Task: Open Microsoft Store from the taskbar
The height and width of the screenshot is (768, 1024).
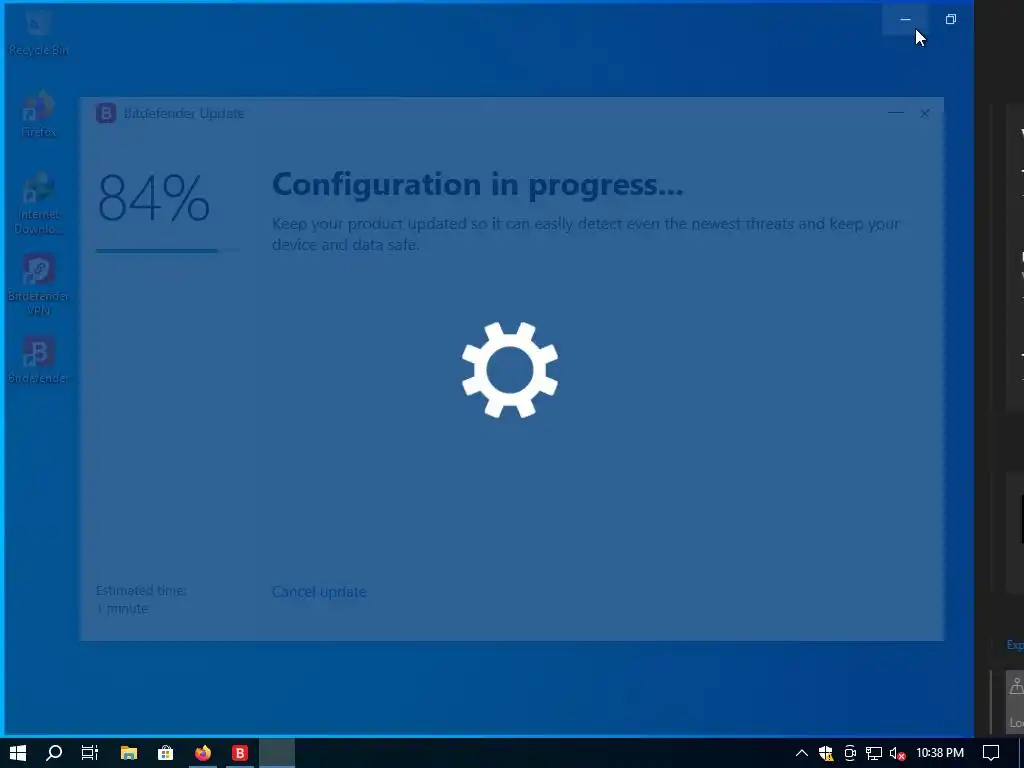Action: click(x=166, y=753)
